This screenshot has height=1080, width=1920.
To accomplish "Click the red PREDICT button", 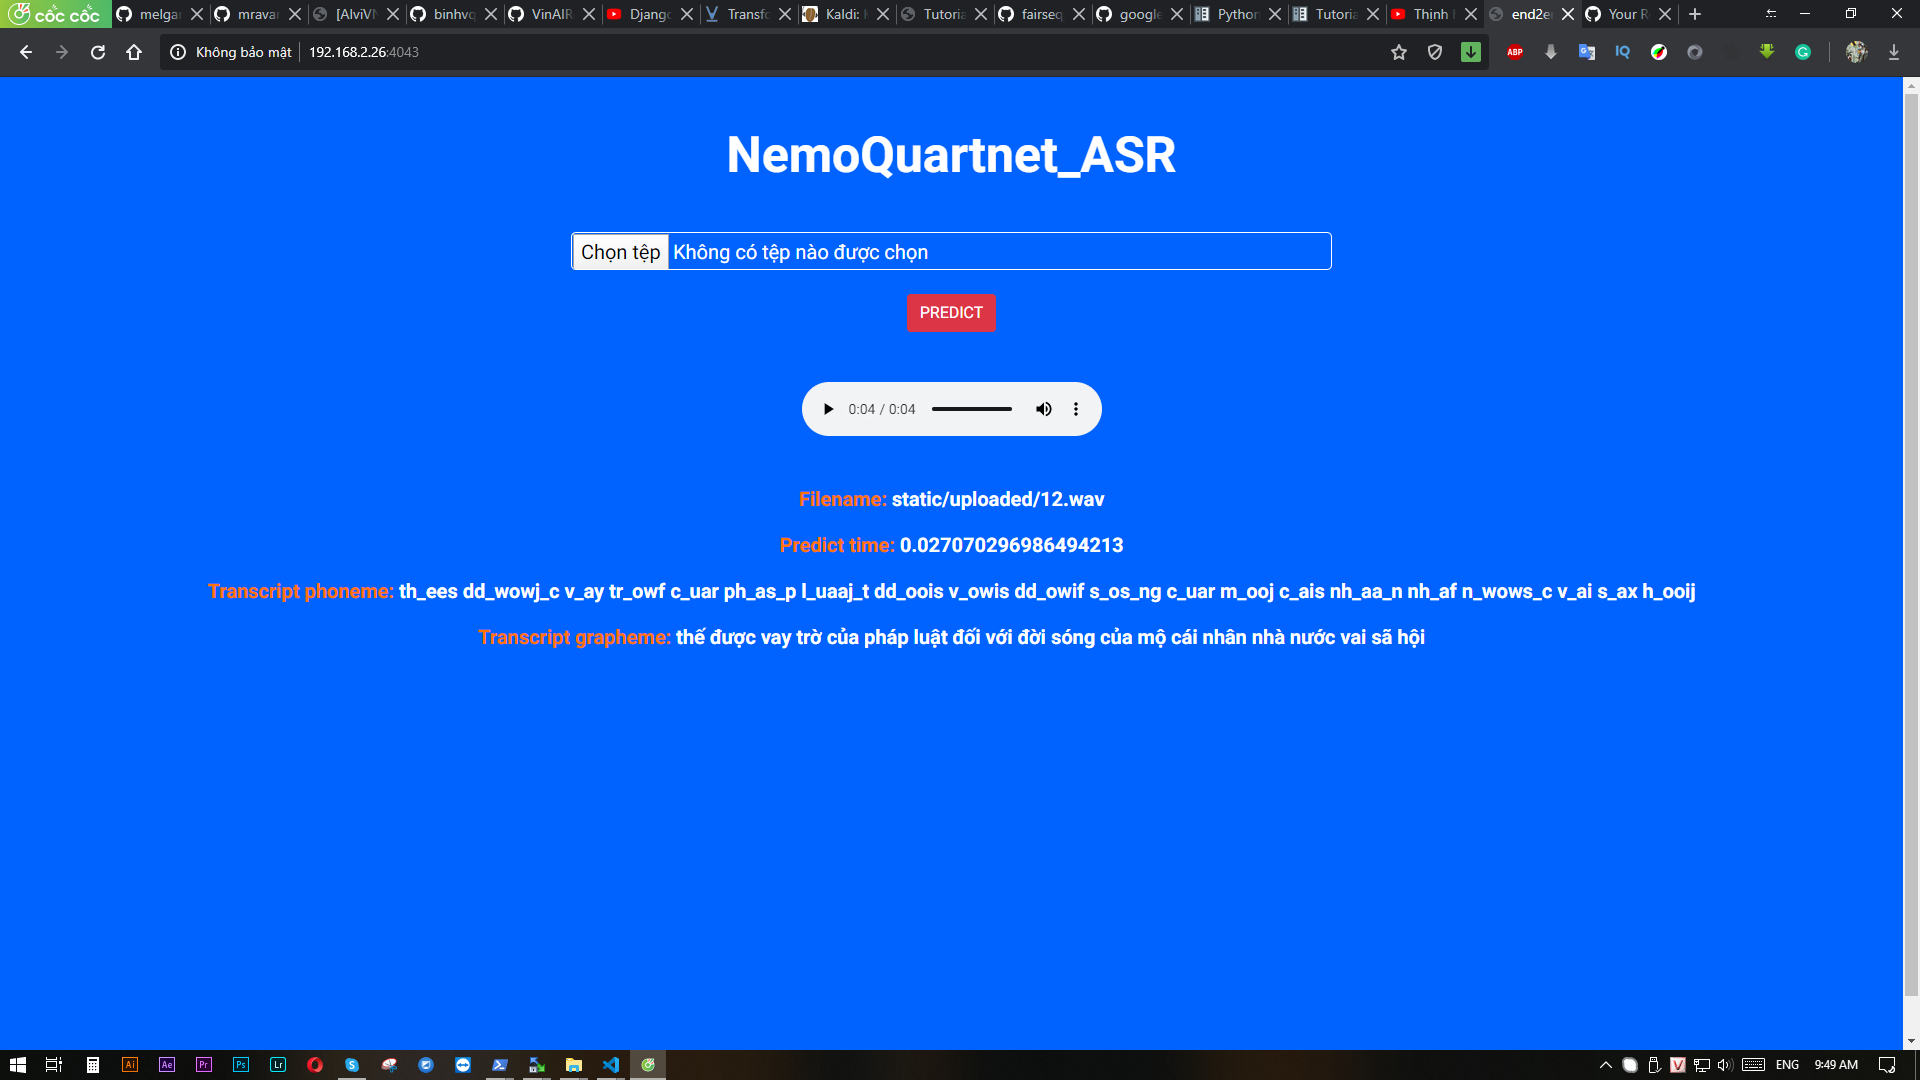I will tap(951, 313).
